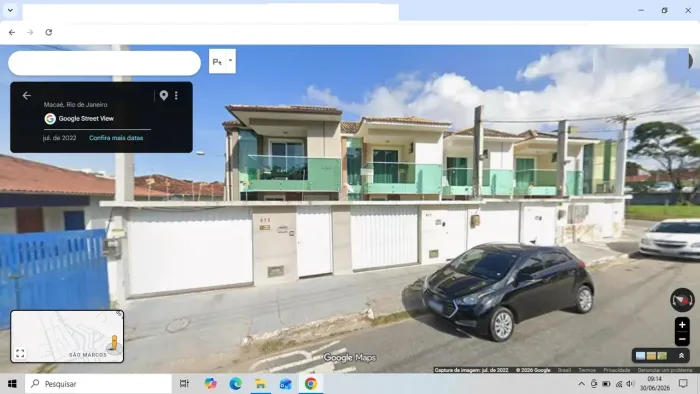Select the yellow imagery thumbnail
This screenshot has width=700, height=394.
[x=651, y=356]
